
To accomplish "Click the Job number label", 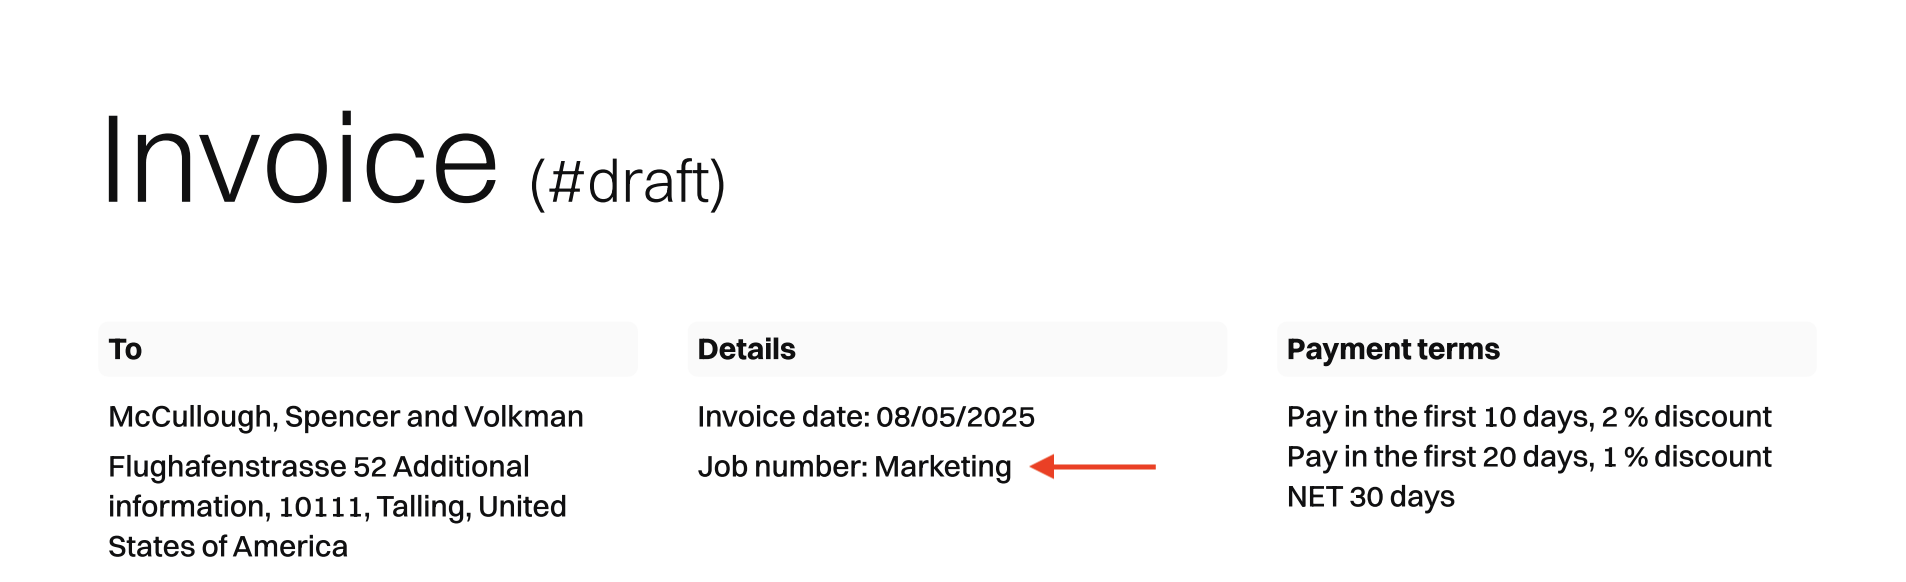I will [x=782, y=467].
